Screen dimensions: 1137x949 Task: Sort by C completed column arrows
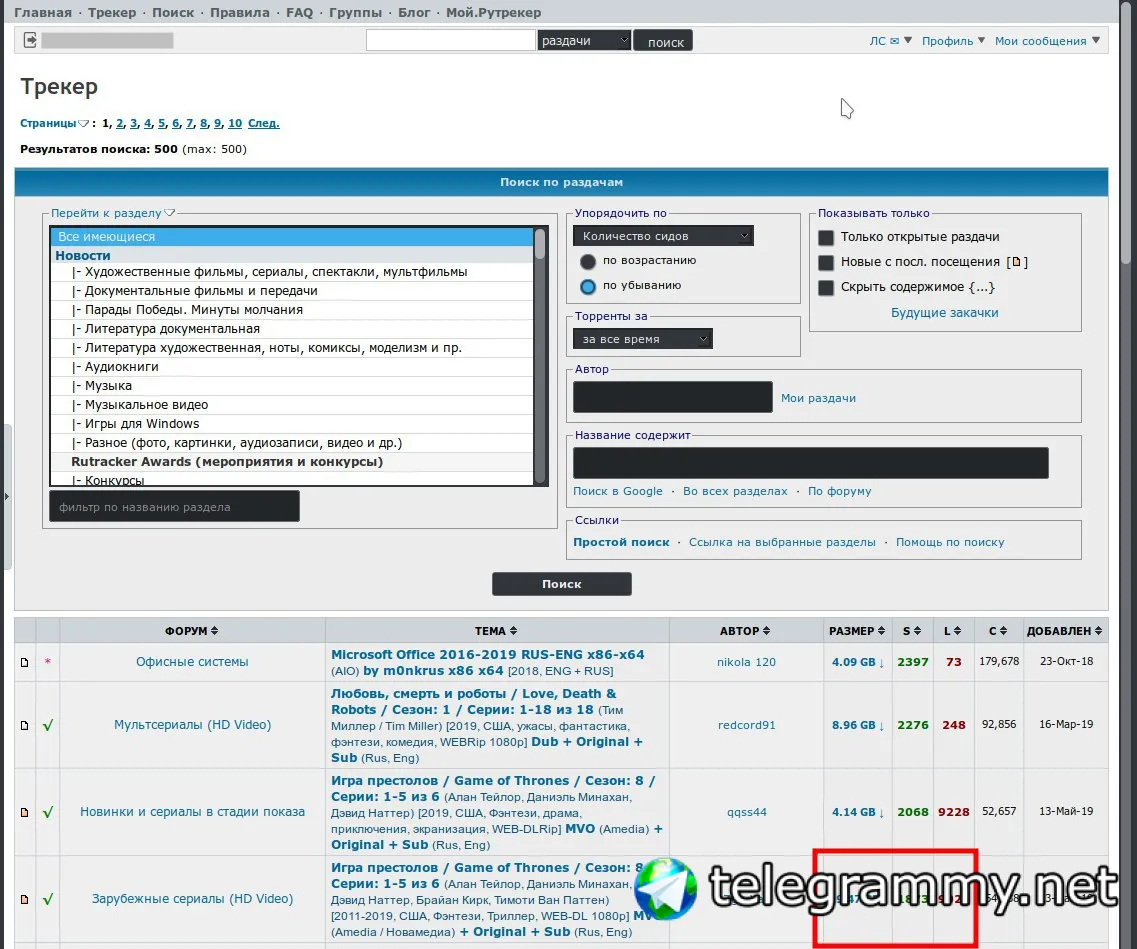[x=1004, y=631]
